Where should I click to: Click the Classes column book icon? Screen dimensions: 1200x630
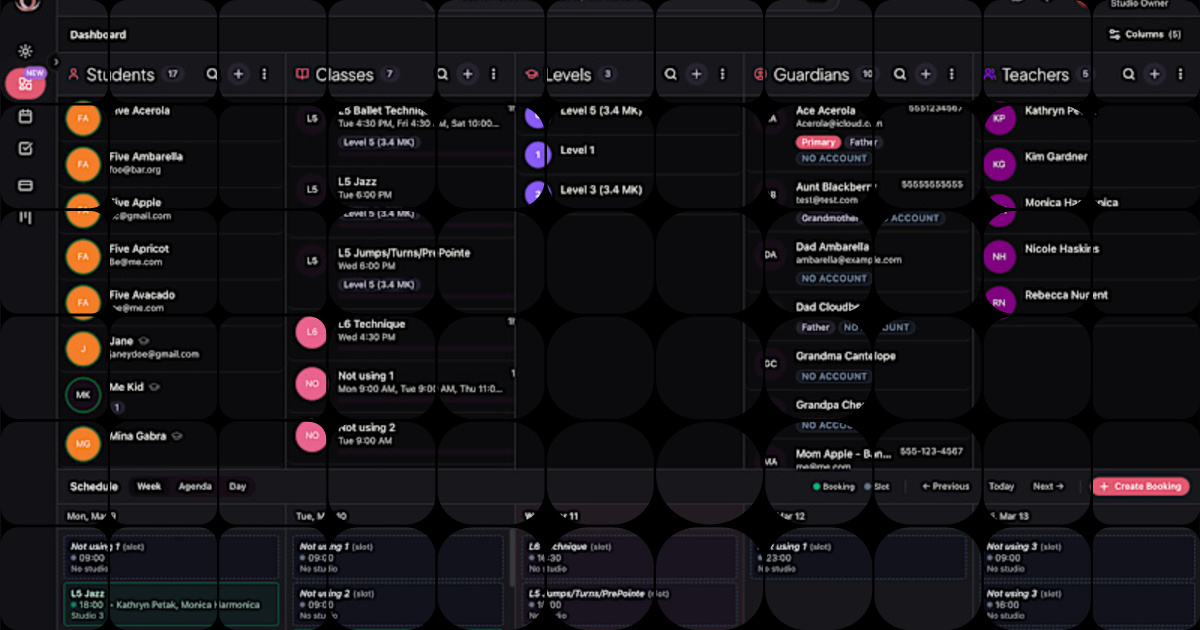302,74
